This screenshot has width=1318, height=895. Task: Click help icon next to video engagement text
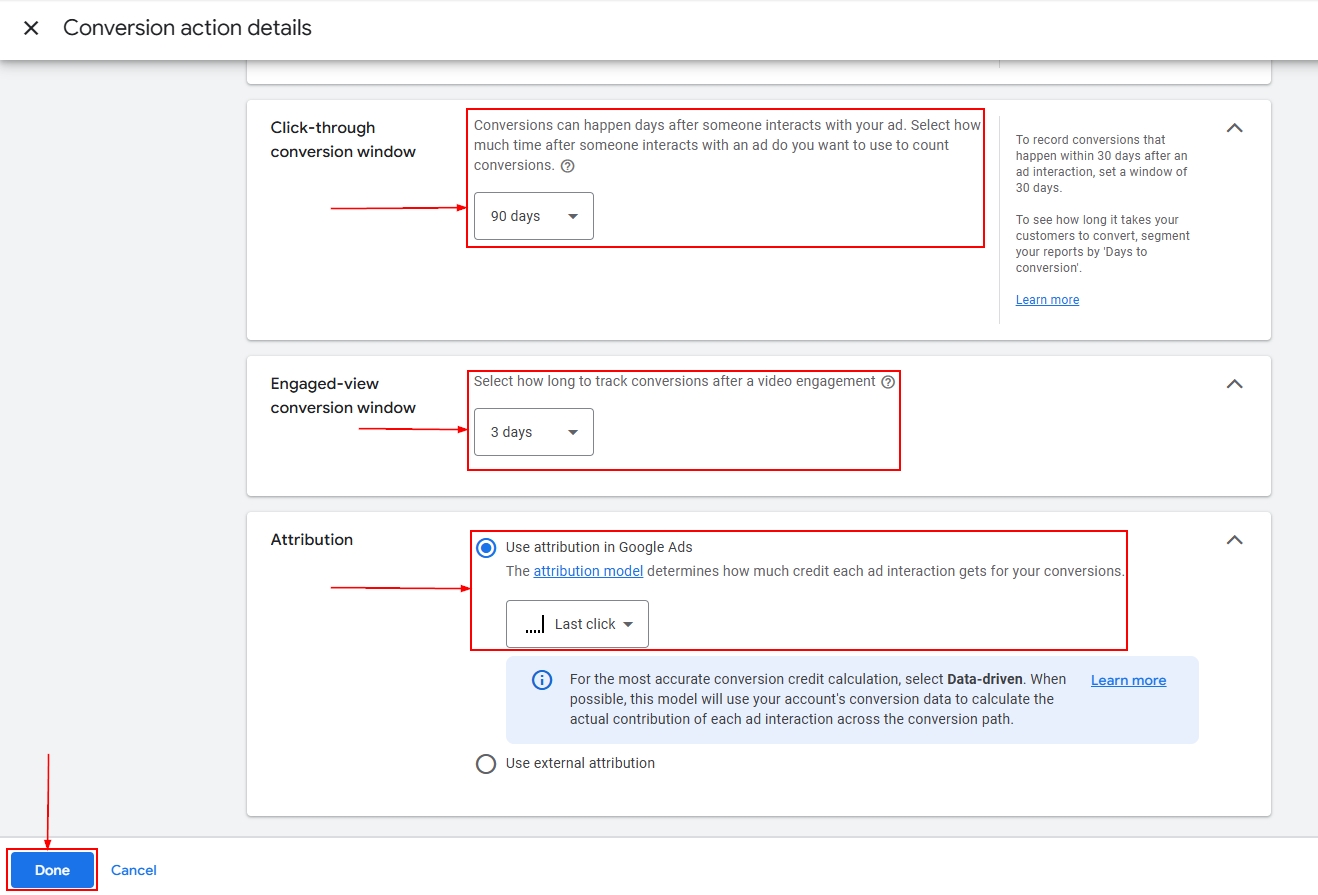click(888, 382)
